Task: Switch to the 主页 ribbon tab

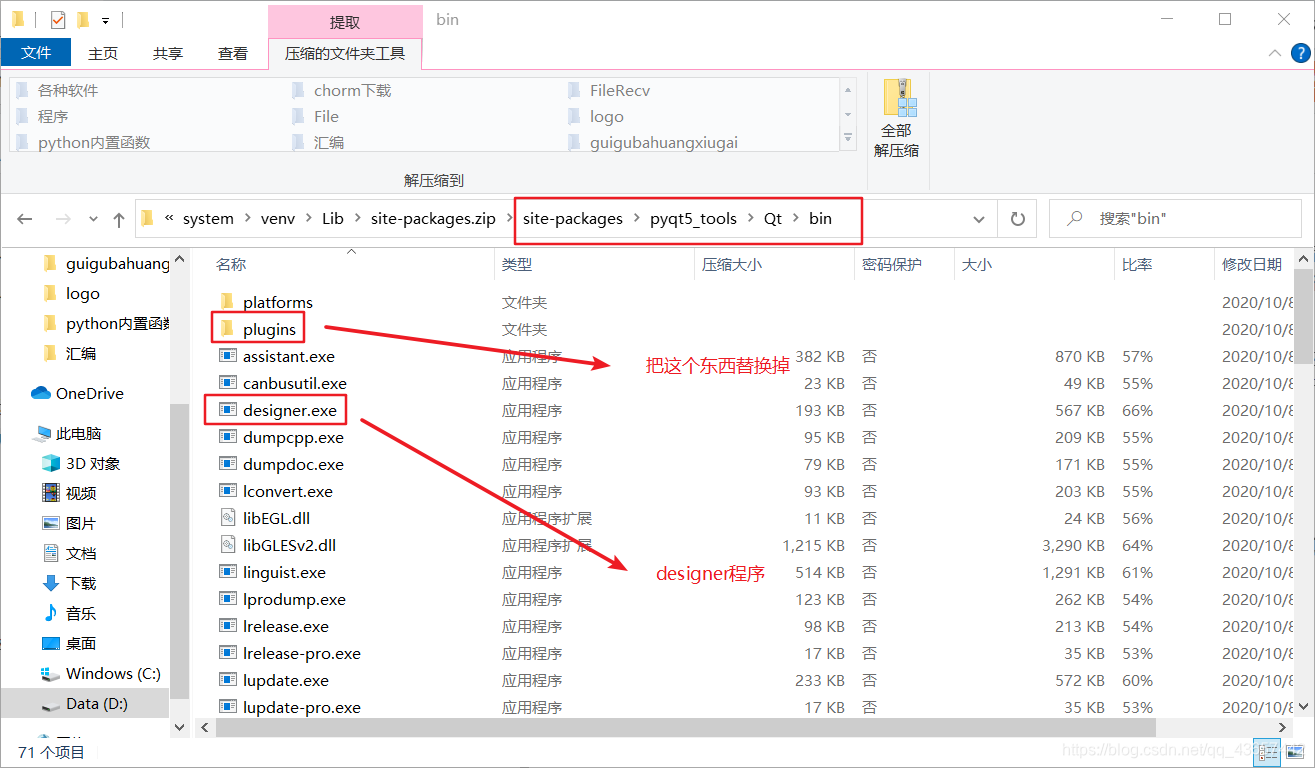Action: tap(103, 53)
